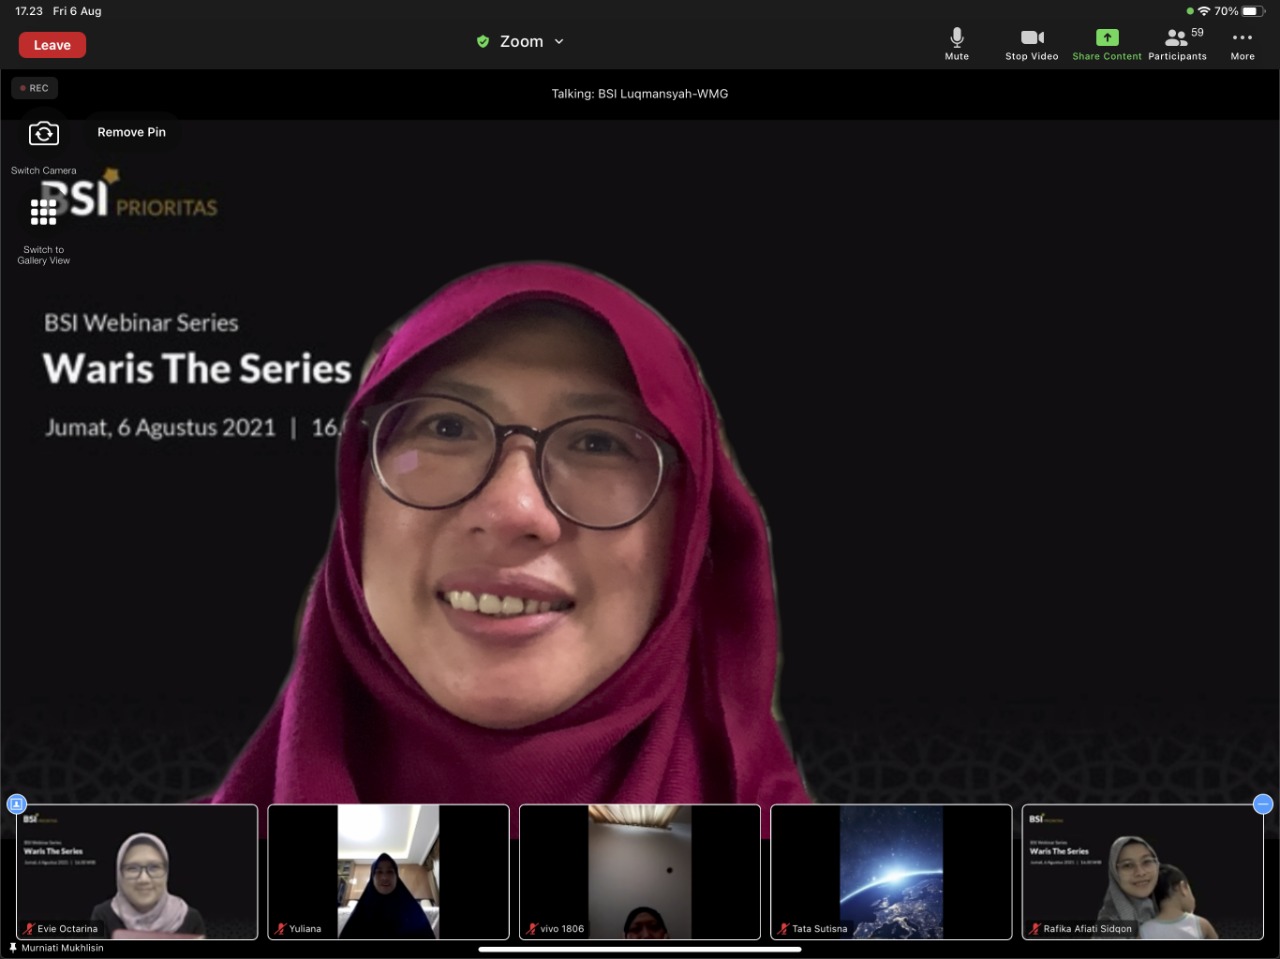Click Remove Pin
Image resolution: width=1280 pixels, height=959 pixels.
pyautogui.click(x=131, y=132)
